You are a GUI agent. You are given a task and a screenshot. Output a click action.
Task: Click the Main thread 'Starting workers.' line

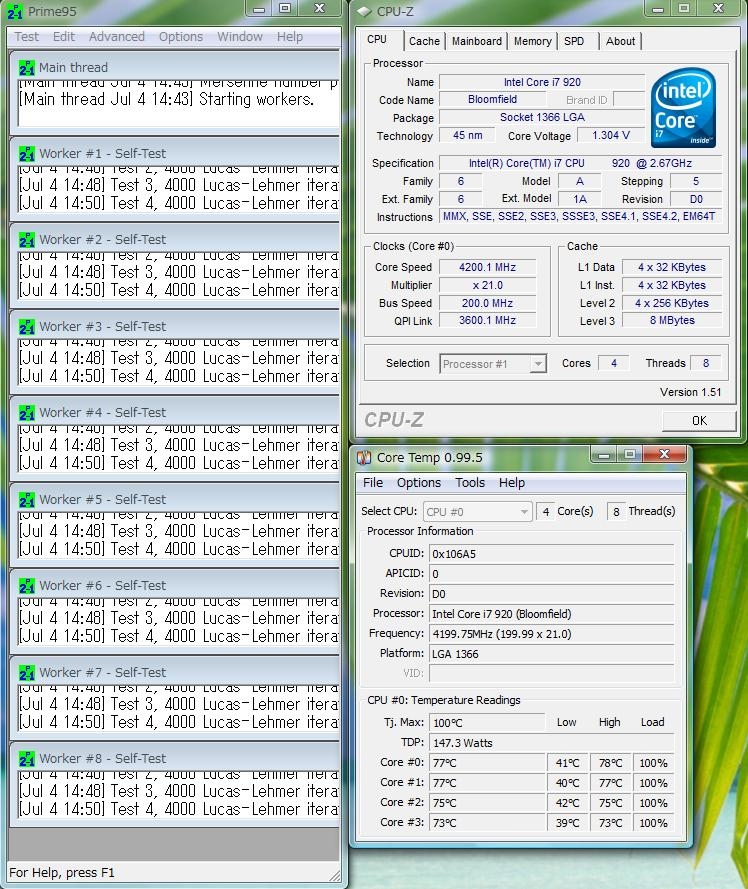166,99
